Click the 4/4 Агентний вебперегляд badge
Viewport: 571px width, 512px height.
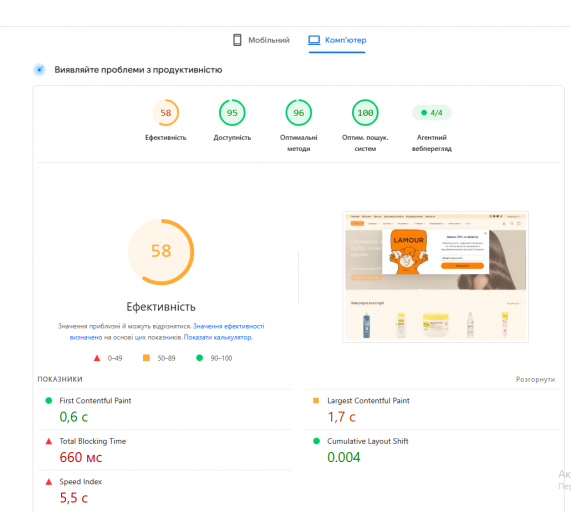(432, 113)
